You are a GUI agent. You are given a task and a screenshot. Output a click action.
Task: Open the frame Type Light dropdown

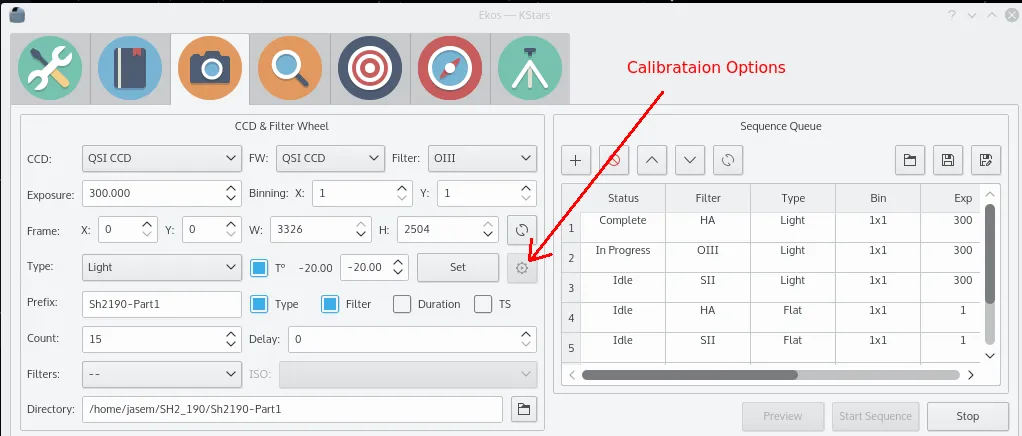pos(162,267)
